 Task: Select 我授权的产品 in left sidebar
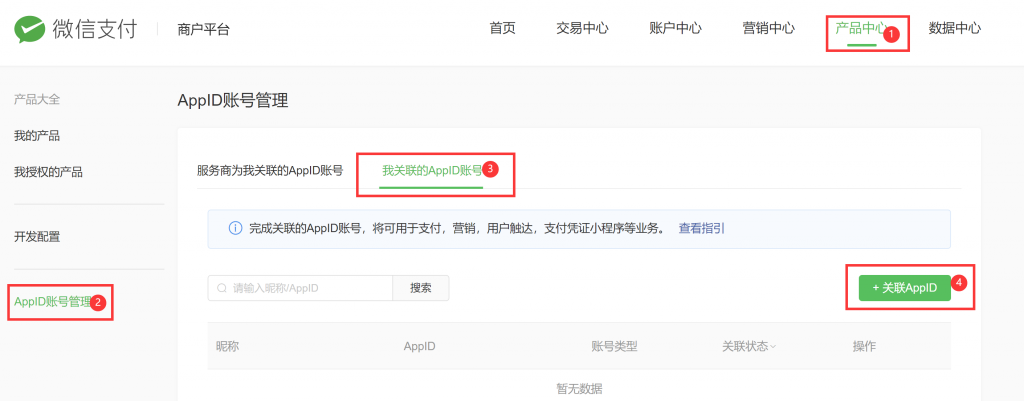click(48, 172)
